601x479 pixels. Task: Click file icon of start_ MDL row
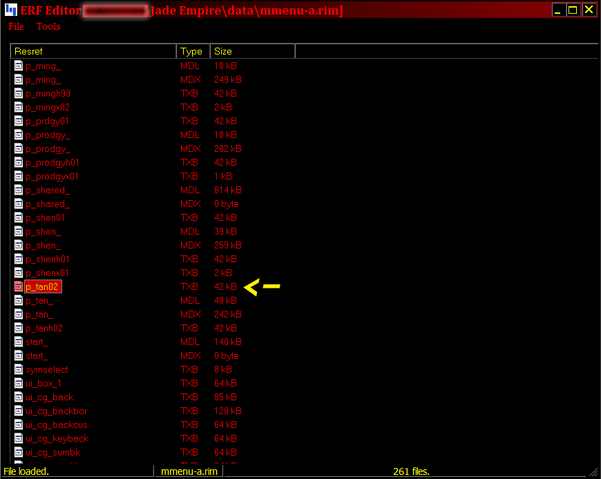tap(18, 342)
